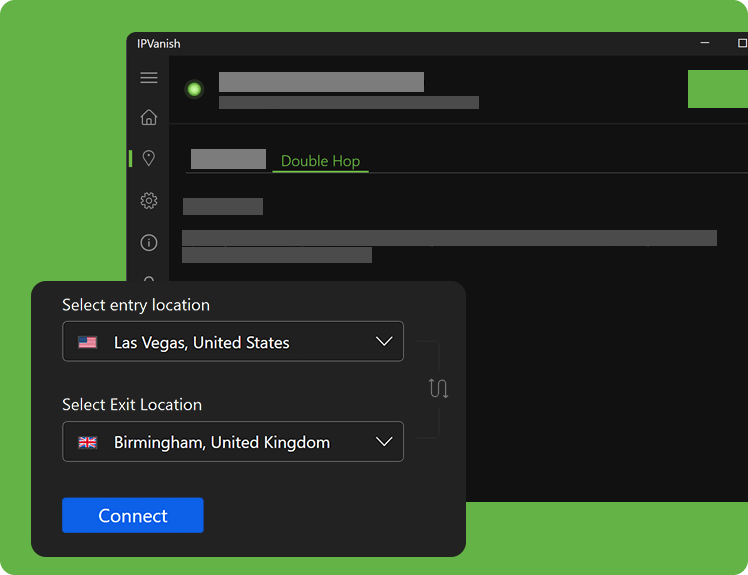Click the green connection status indicator

(194, 89)
